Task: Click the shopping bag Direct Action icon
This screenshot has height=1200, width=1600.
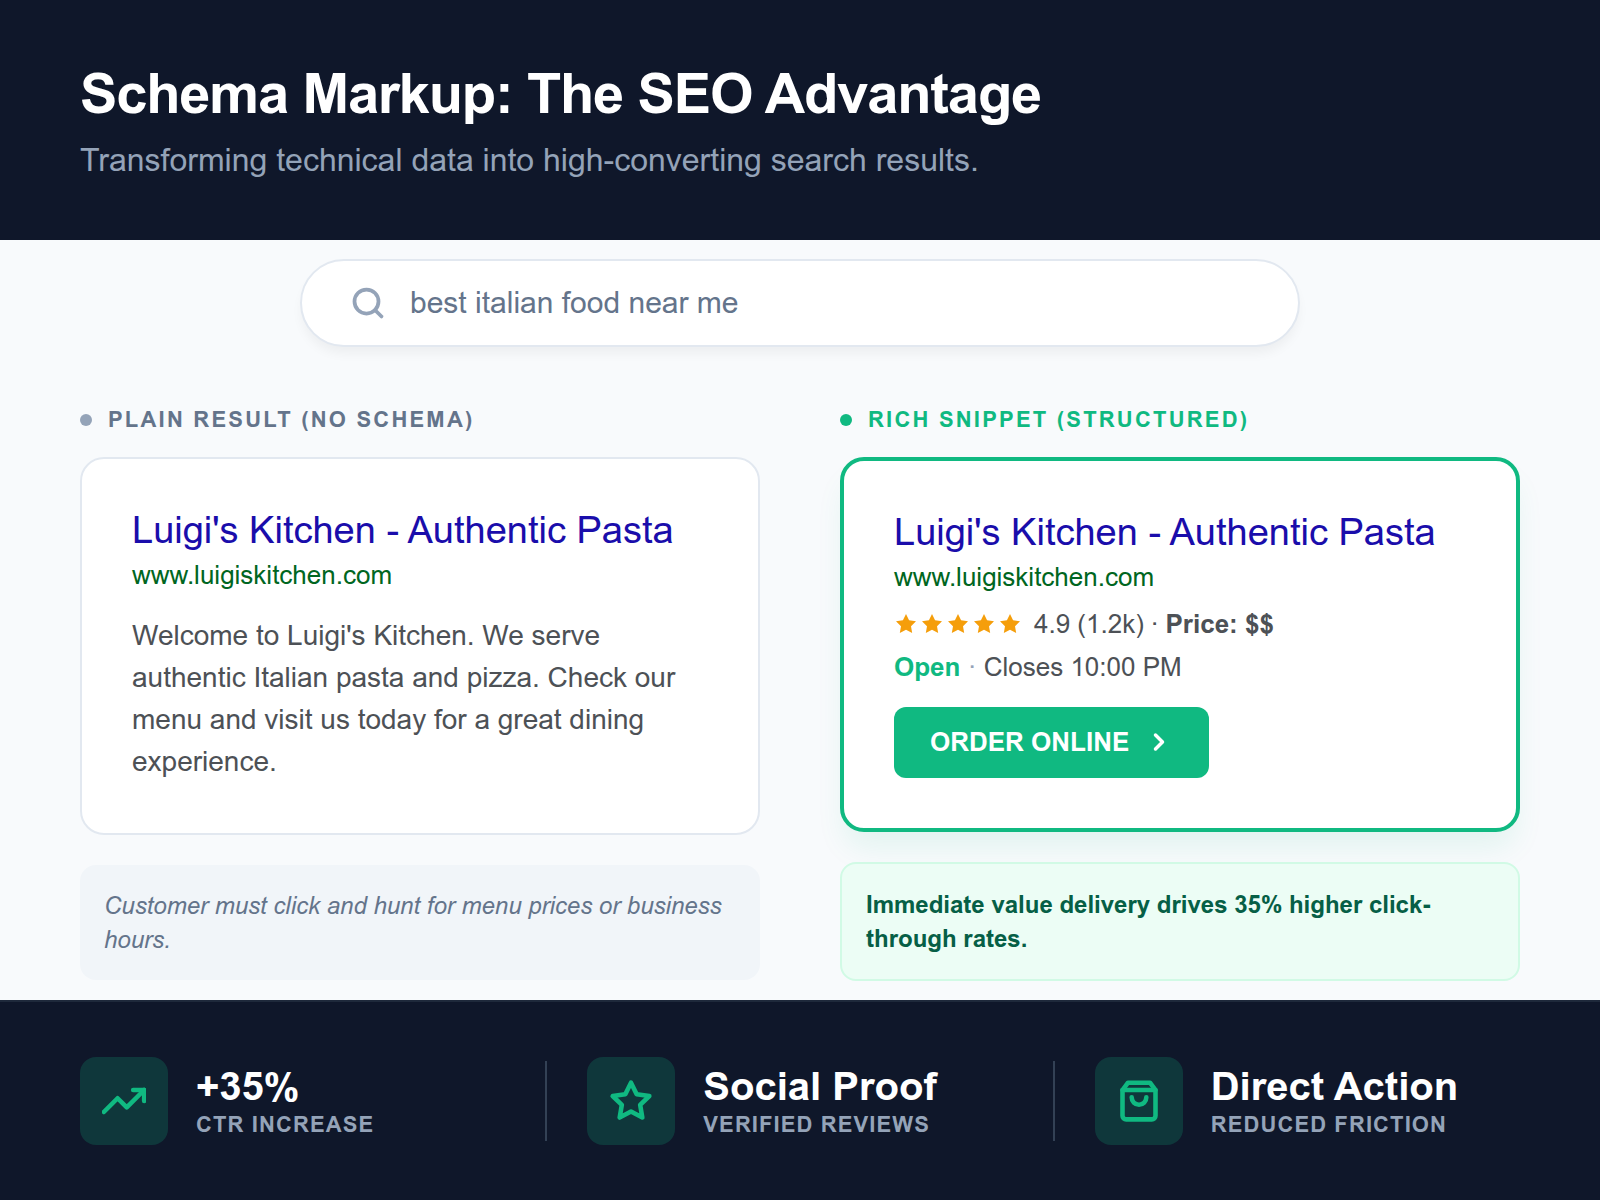Action: point(1138,1100)
